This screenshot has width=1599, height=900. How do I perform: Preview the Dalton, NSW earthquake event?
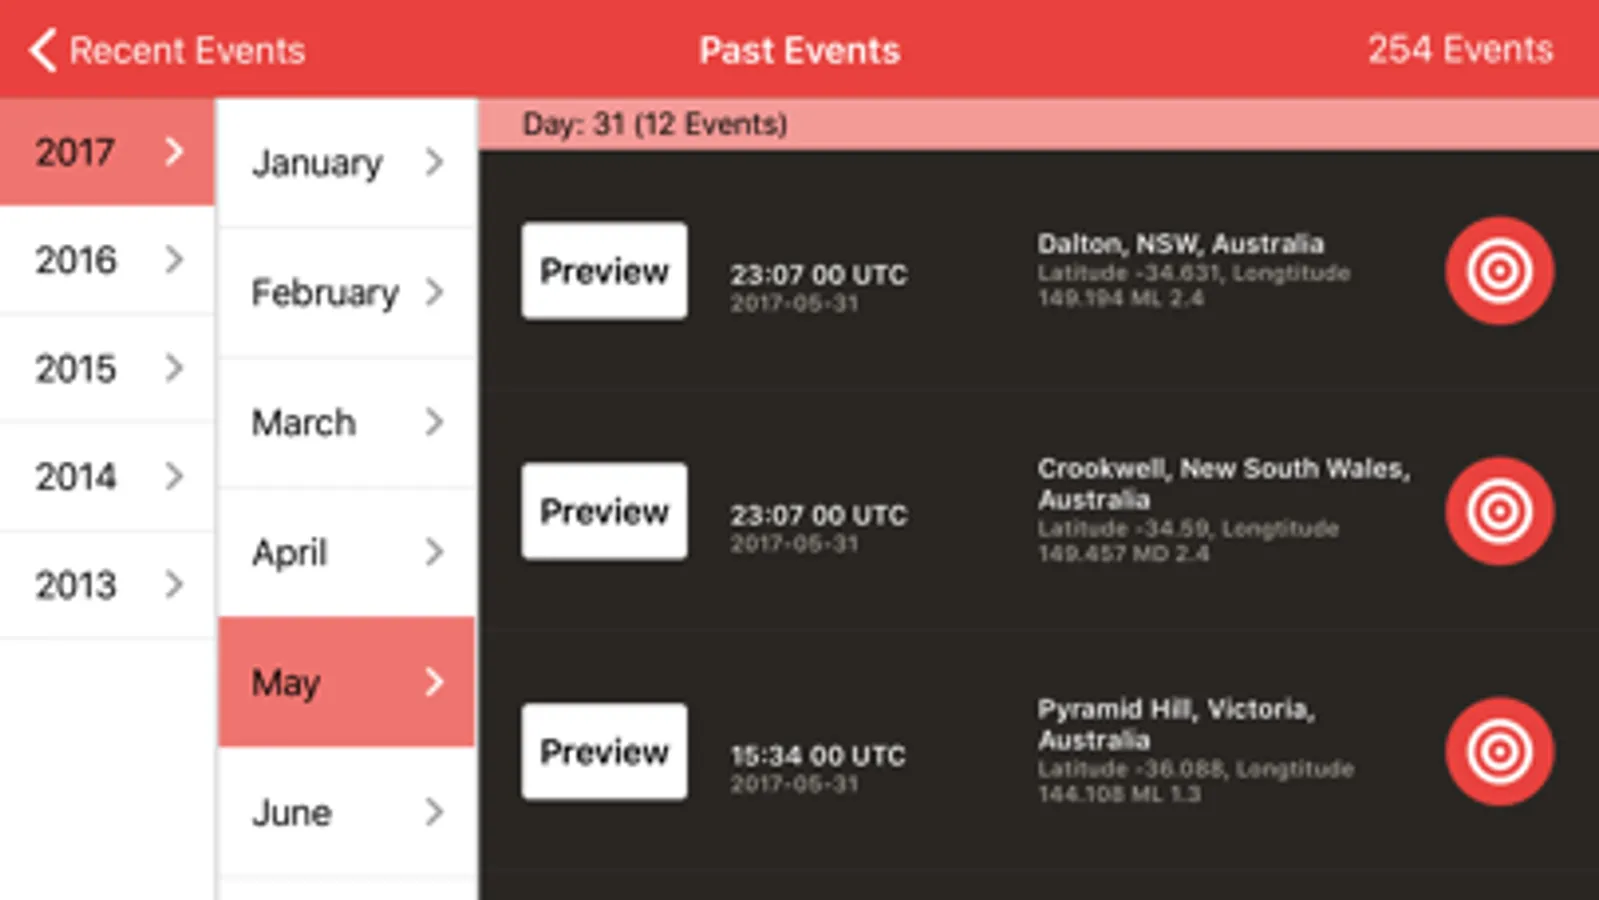604,271
